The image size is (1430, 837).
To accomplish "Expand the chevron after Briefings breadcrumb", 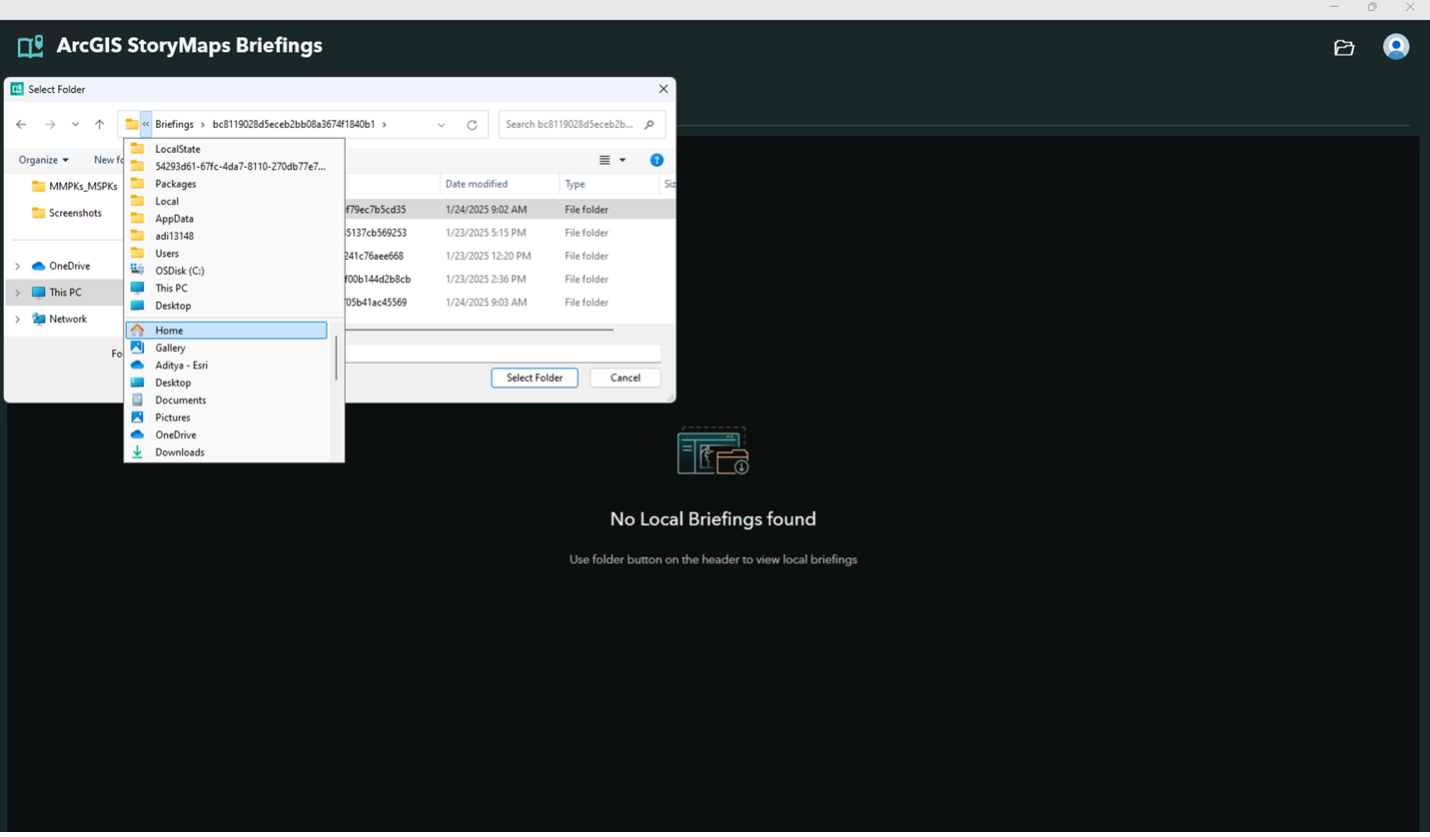I will 202,125.
